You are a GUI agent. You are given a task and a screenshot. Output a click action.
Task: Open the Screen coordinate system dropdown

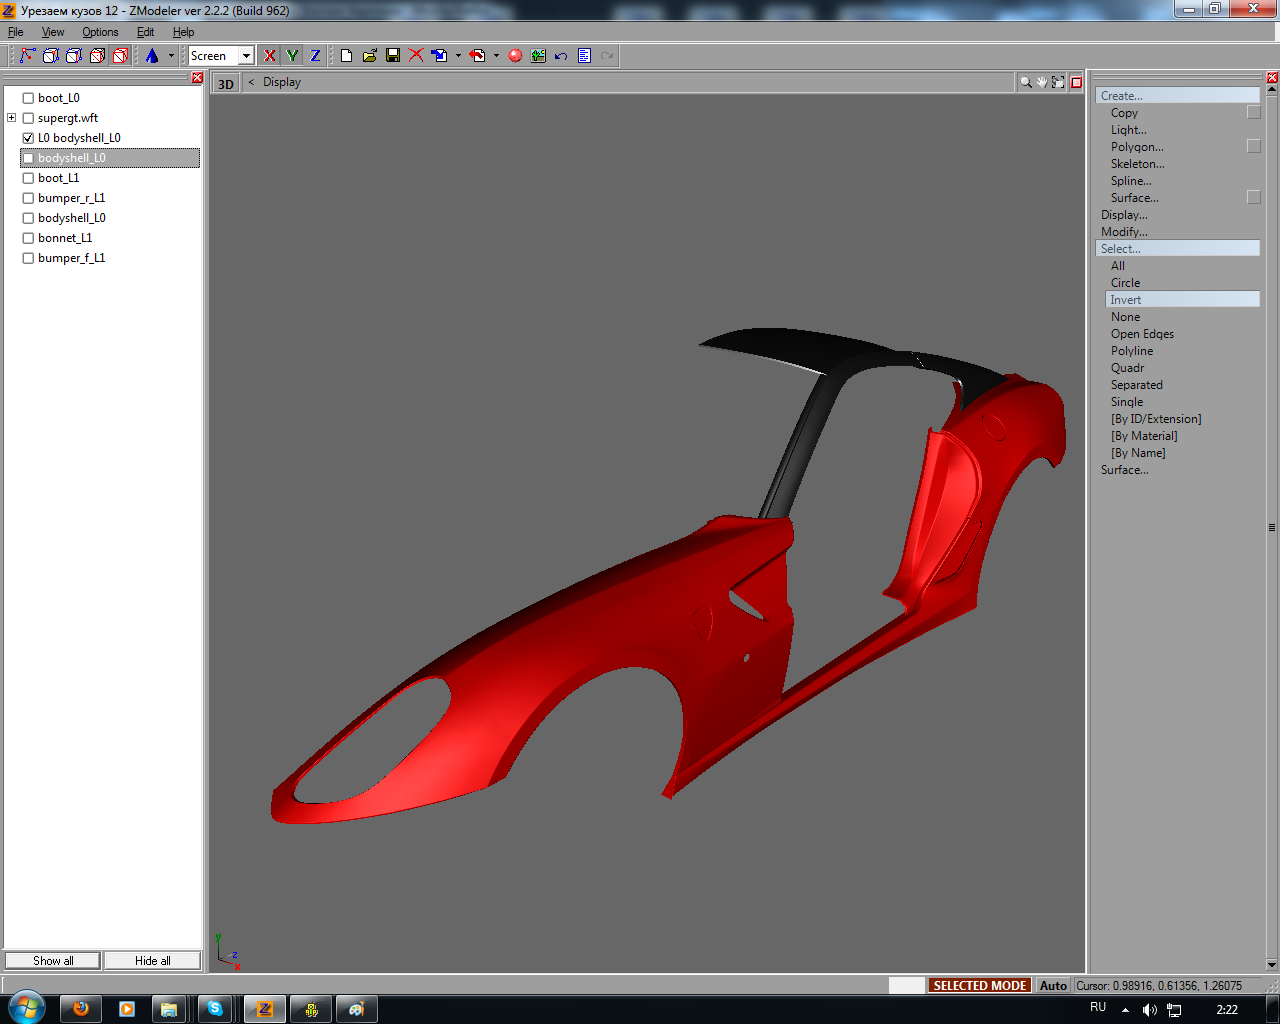(246, 56)
